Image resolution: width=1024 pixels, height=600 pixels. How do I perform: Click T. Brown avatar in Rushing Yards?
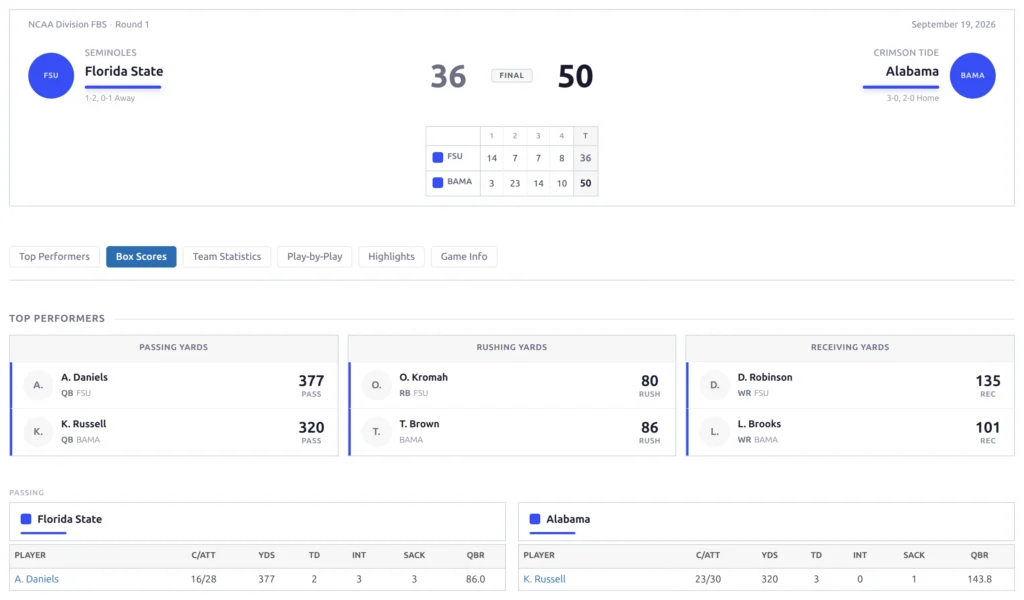[x=377, y=432]
